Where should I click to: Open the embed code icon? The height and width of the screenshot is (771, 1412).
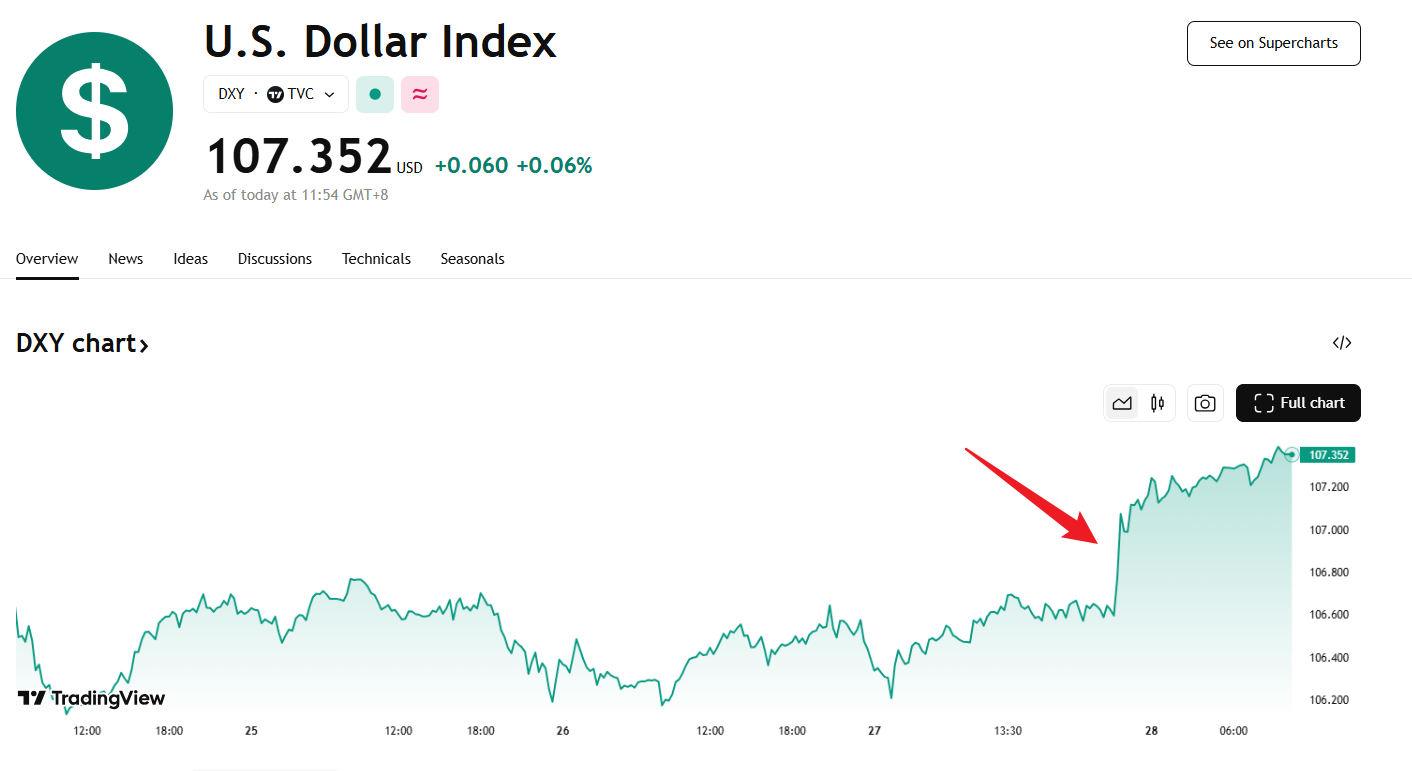(x=1342, y=343)
